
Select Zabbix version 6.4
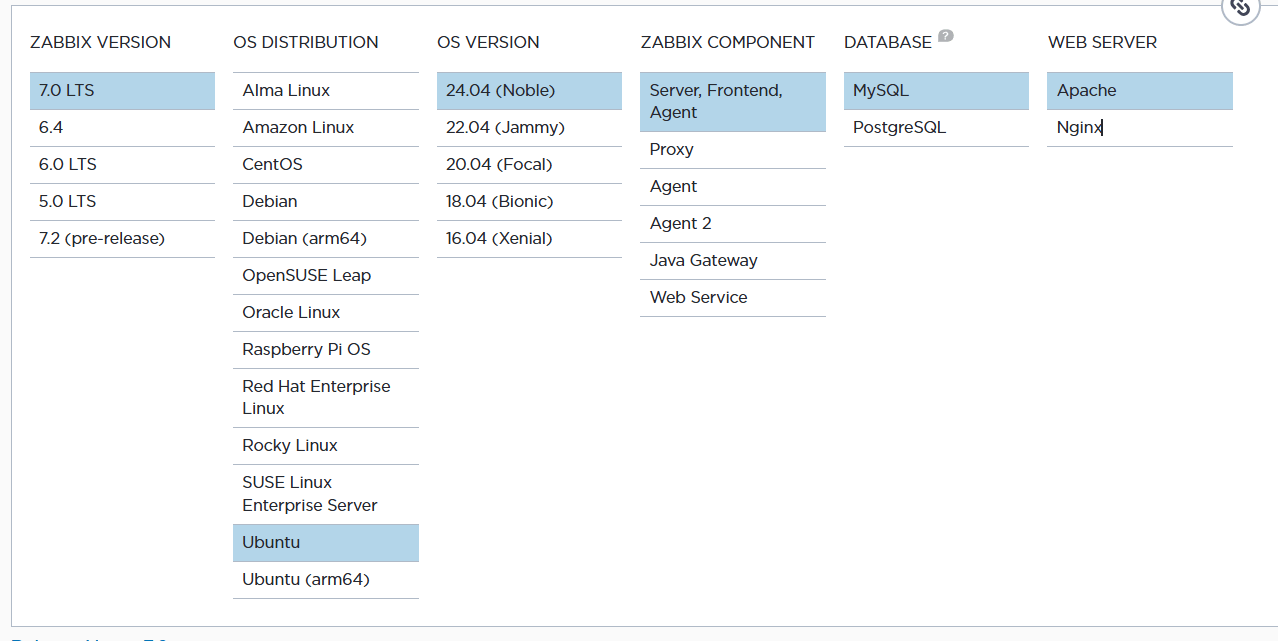122,128
